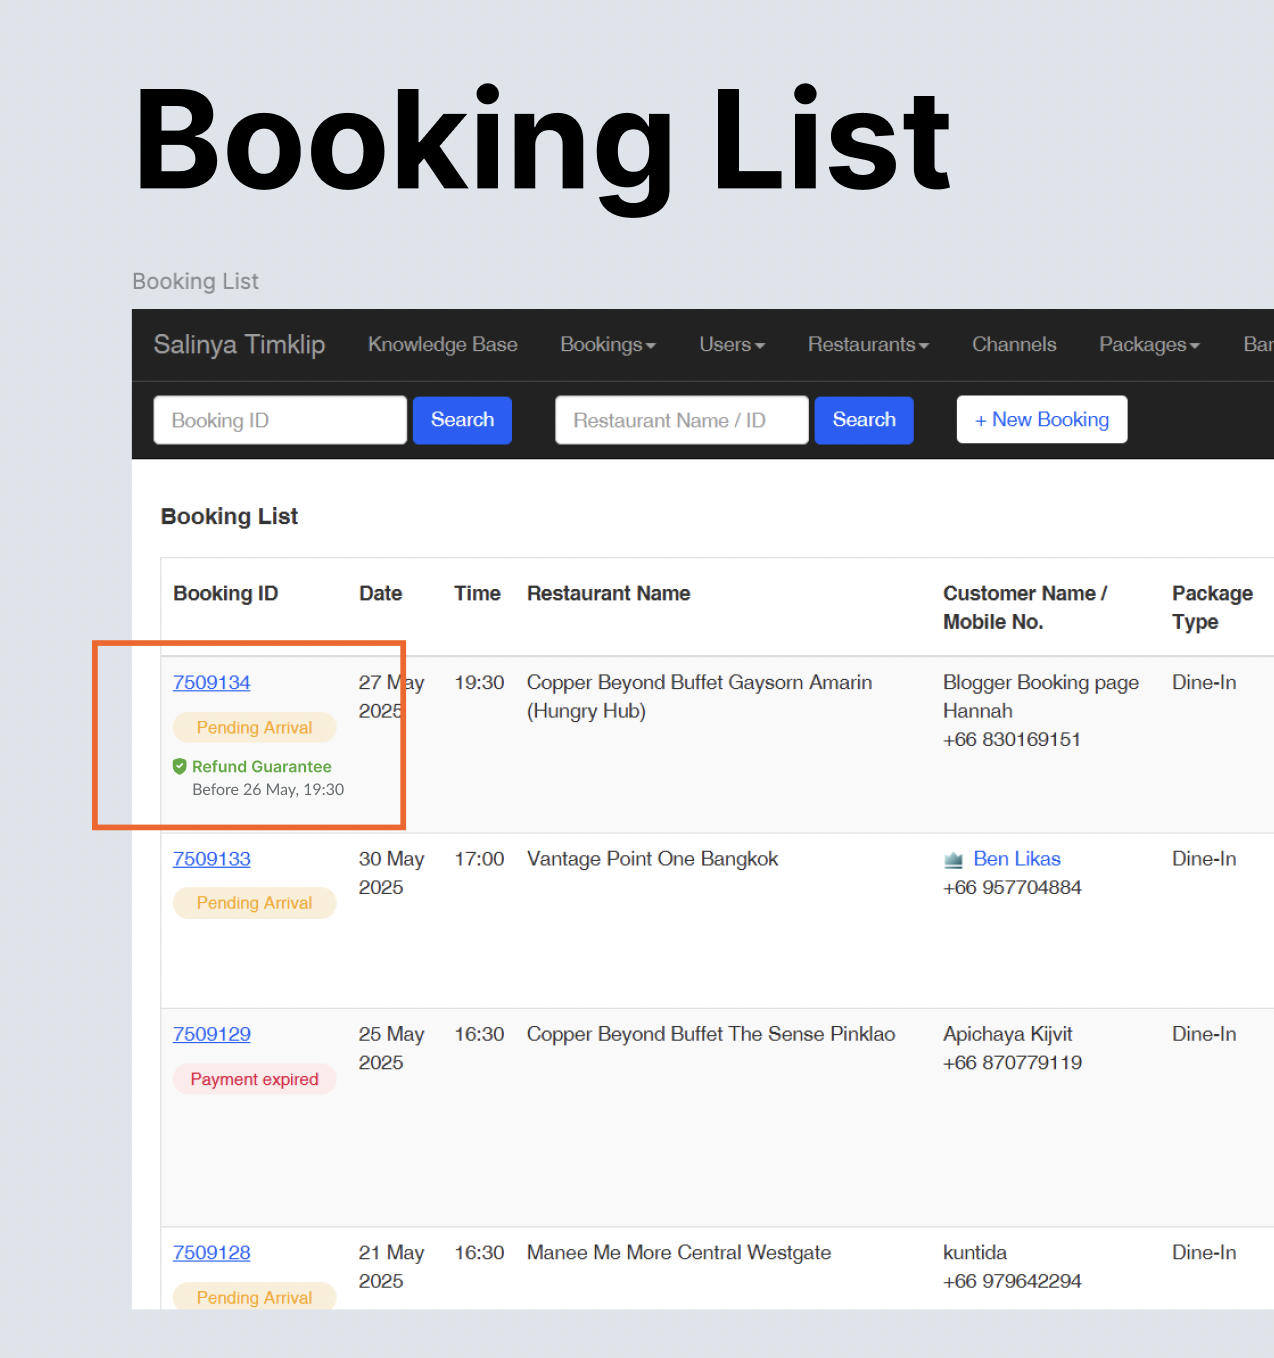Click the + New Booking button

pyautogui.click(x=1041, y=420)
